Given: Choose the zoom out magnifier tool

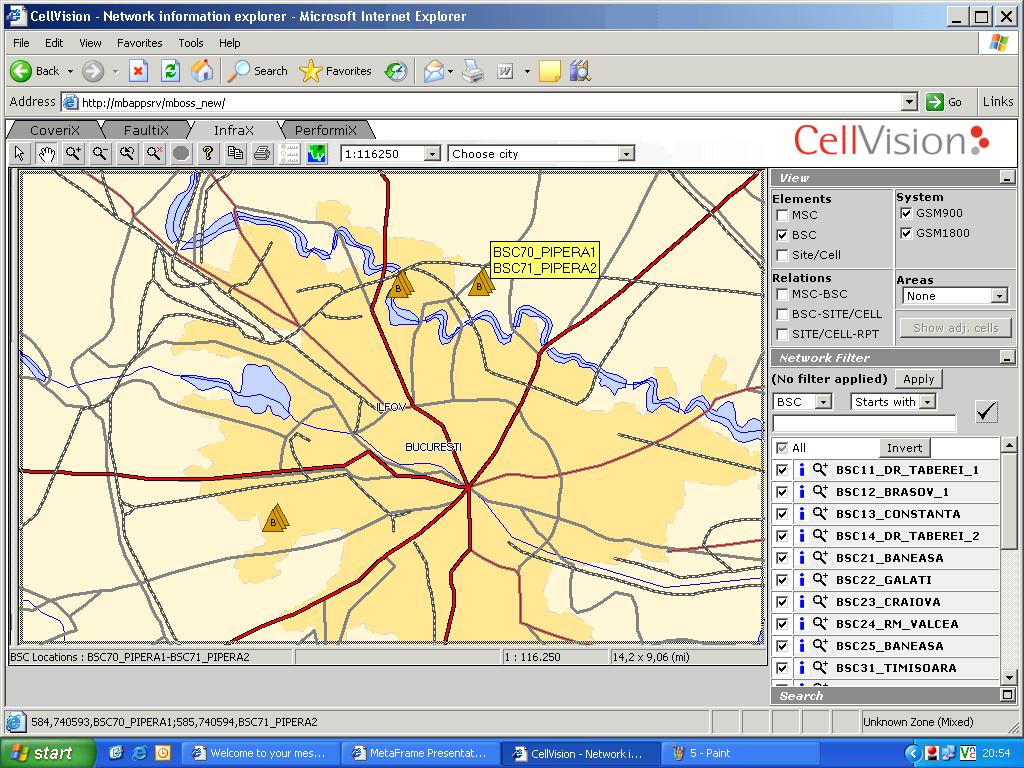Looking at the screenshot, I should pos(100,153).
